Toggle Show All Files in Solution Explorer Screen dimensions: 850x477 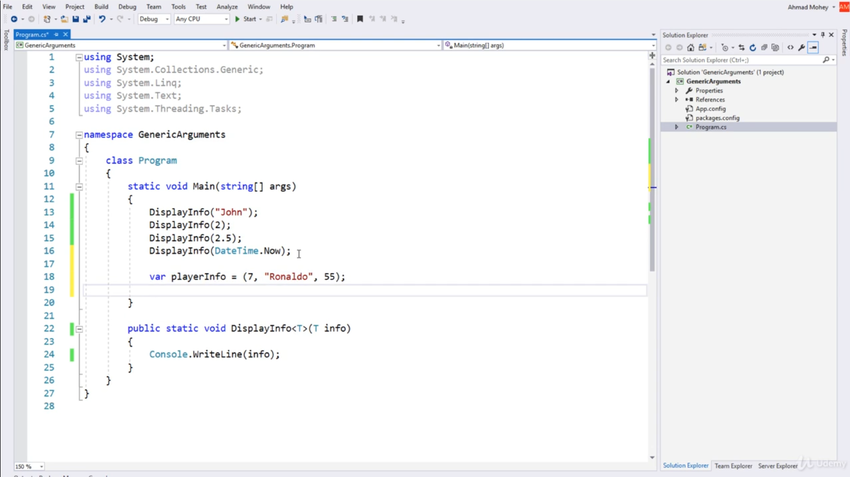(775, 48)
